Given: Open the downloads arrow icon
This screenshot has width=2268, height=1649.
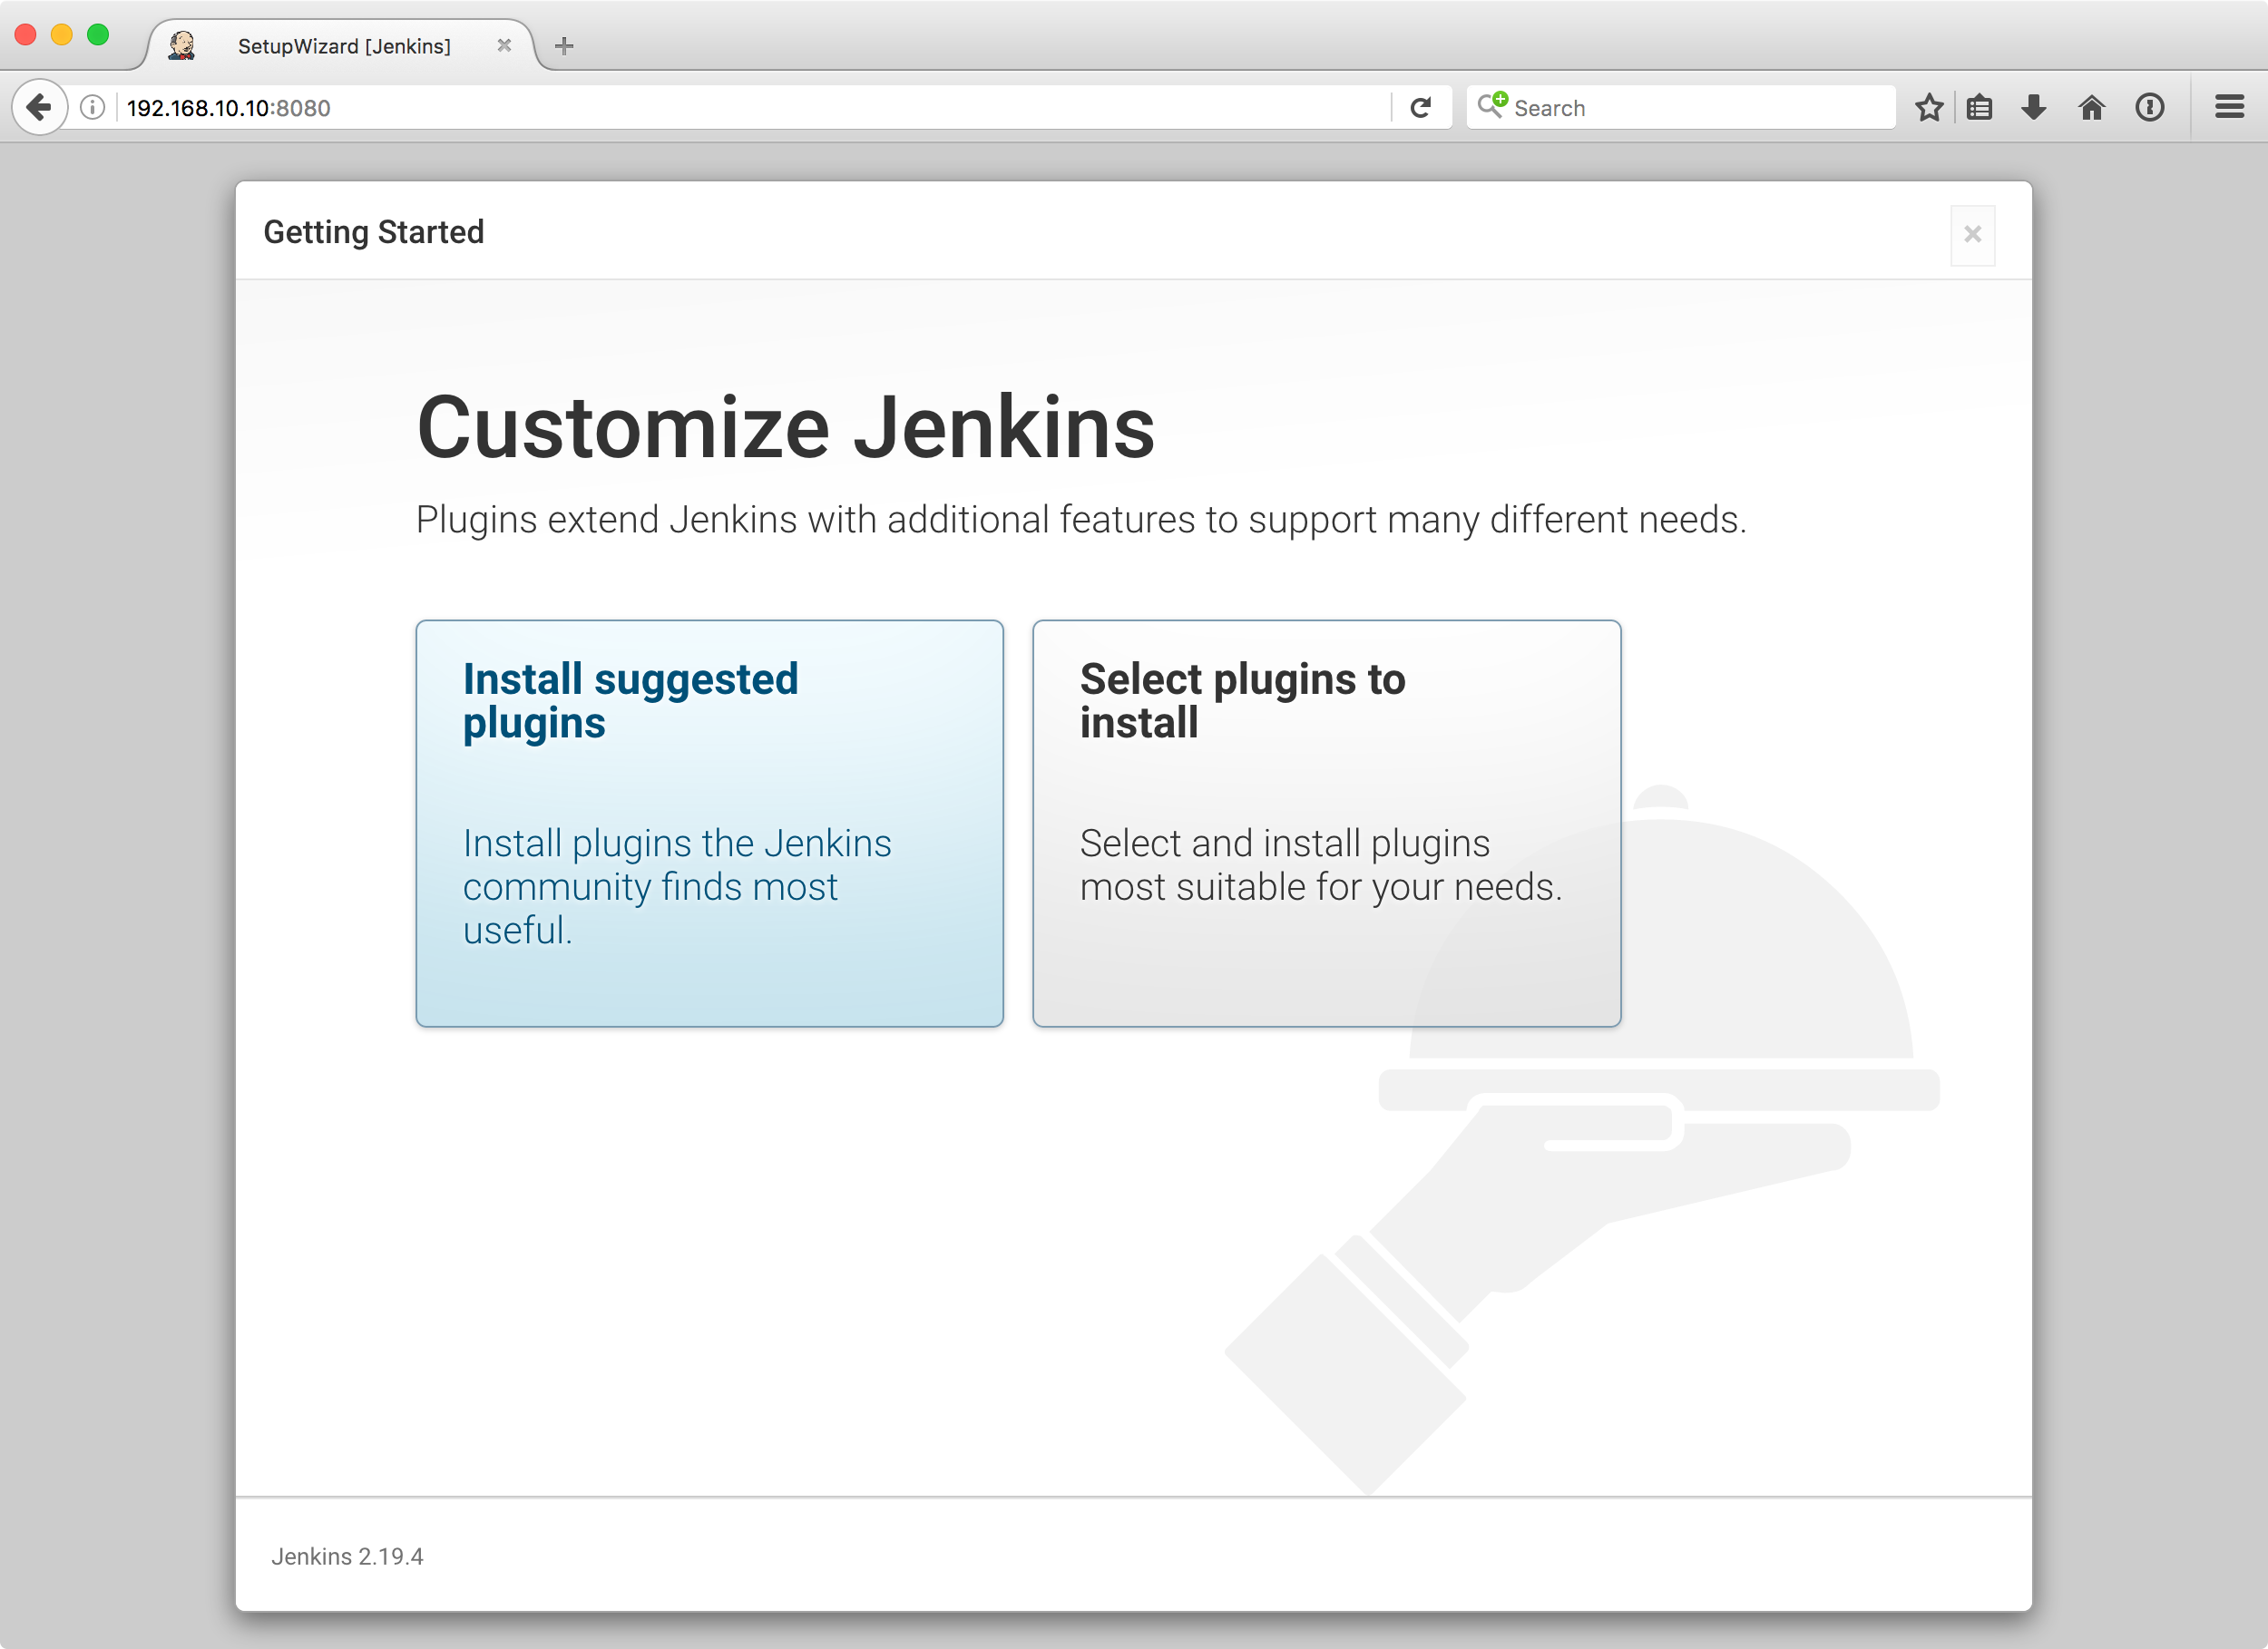Looking at the screenshot, I should (x=2033, y=107).
